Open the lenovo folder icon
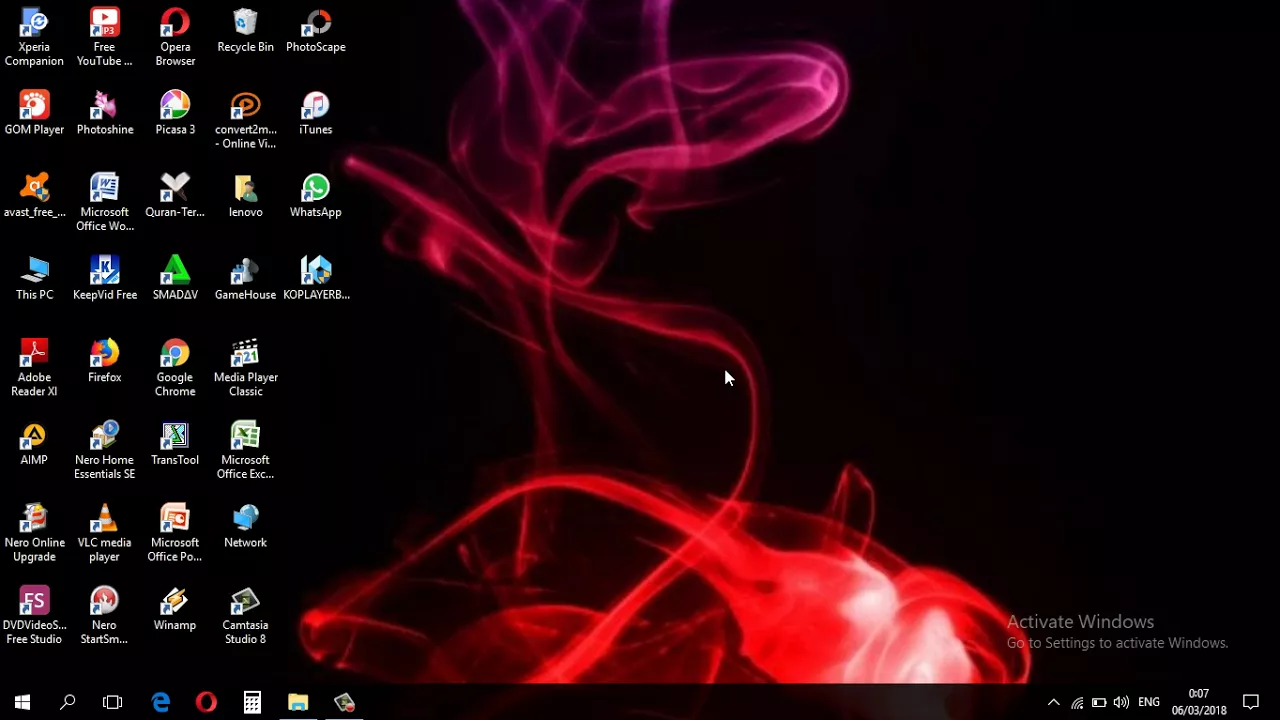1280x720 pixels. [x=245, y=197]
